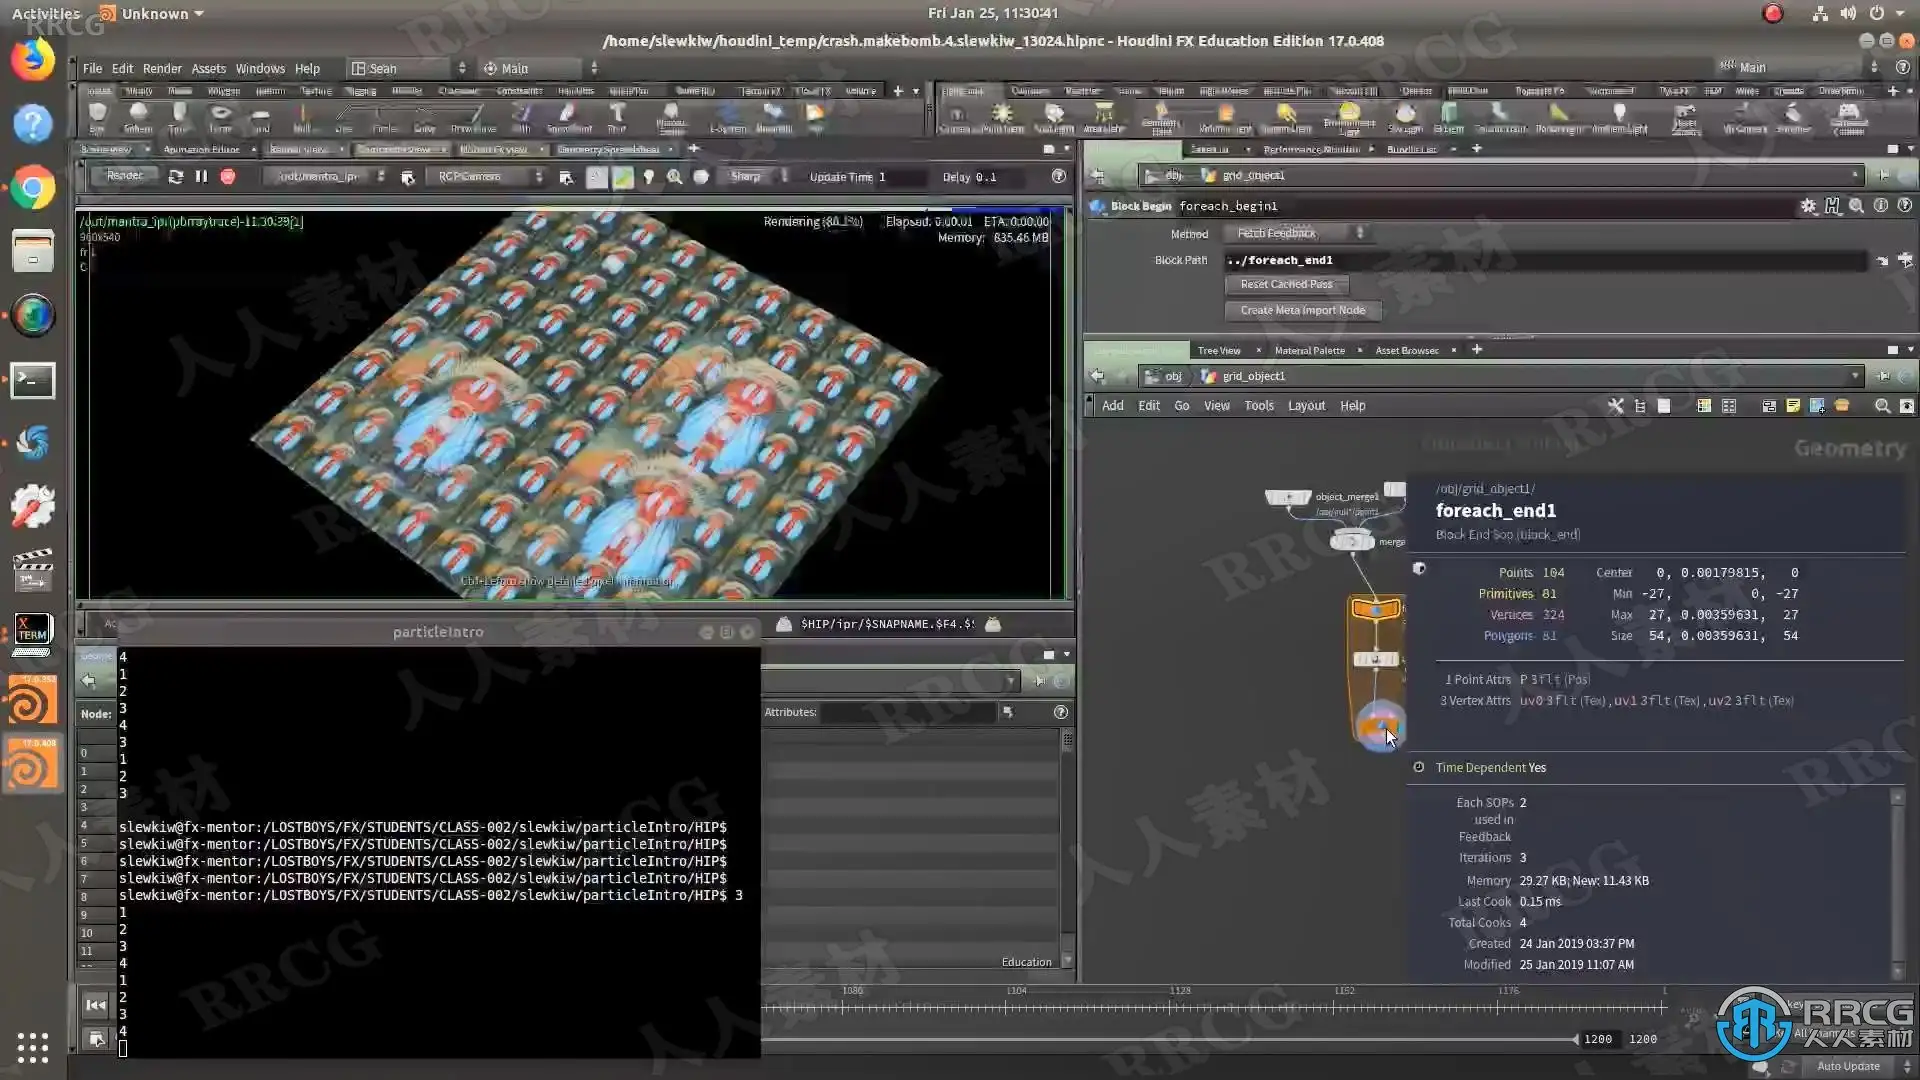The height and width of the screenshot is (1080, 1920).
Task: Open parameter pane gear settings icon
Action: pos(1808,206)
